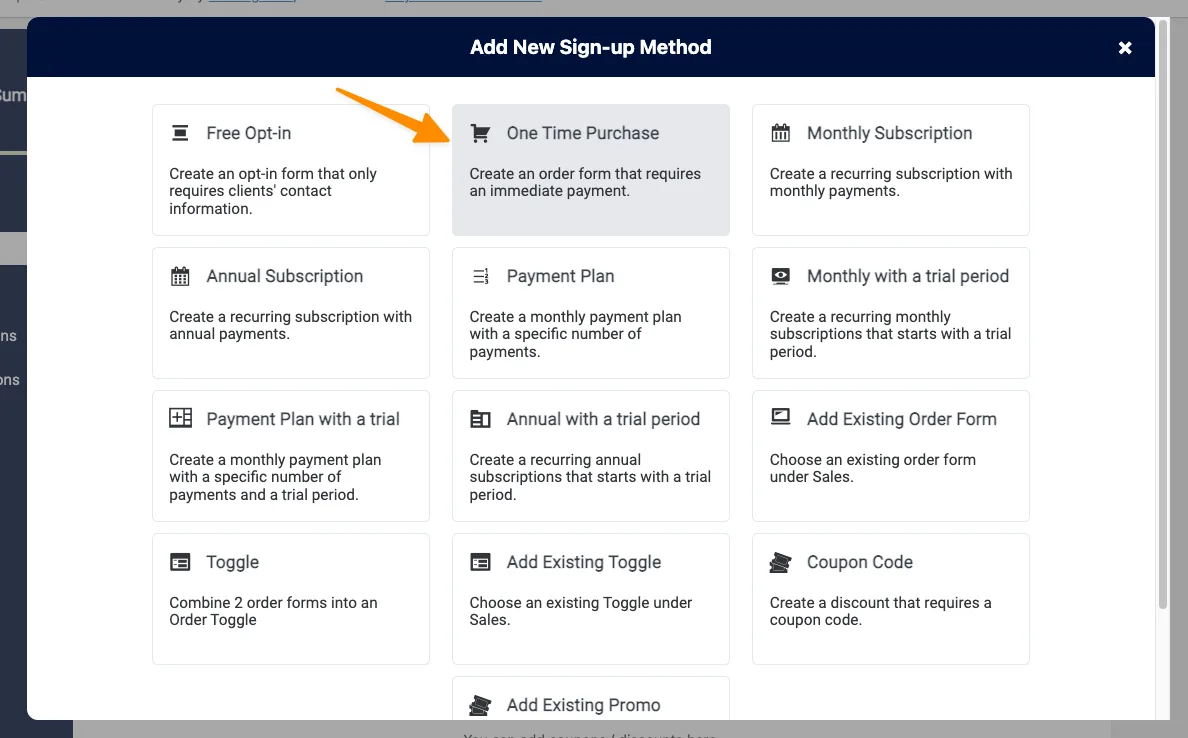Image resolution: width=1188 pixels, height=738 pixels.
Task: Click the Monthly Subscription calendar icon
Action: pos(780,133)
